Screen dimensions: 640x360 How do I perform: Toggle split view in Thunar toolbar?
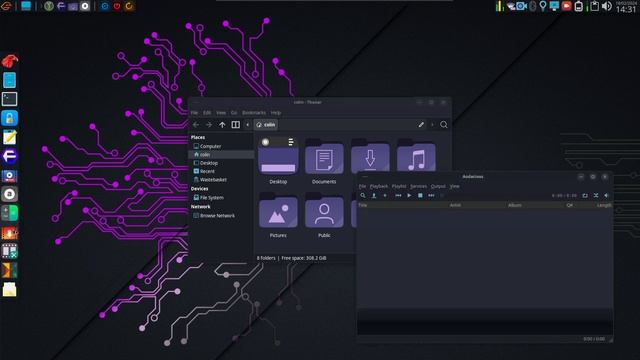pos(236,124)
